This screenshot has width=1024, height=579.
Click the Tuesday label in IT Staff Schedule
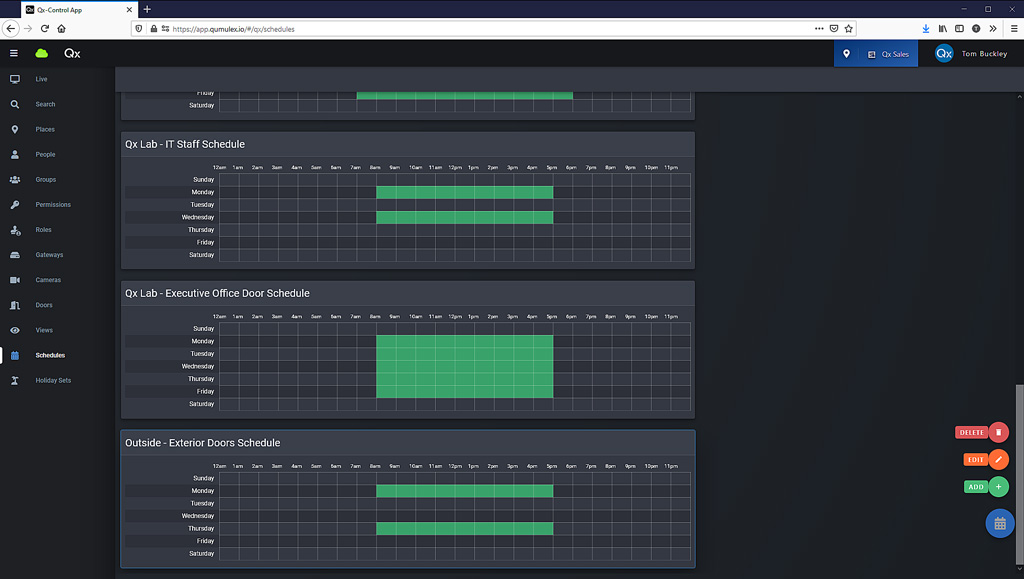[x=202, y=205]
